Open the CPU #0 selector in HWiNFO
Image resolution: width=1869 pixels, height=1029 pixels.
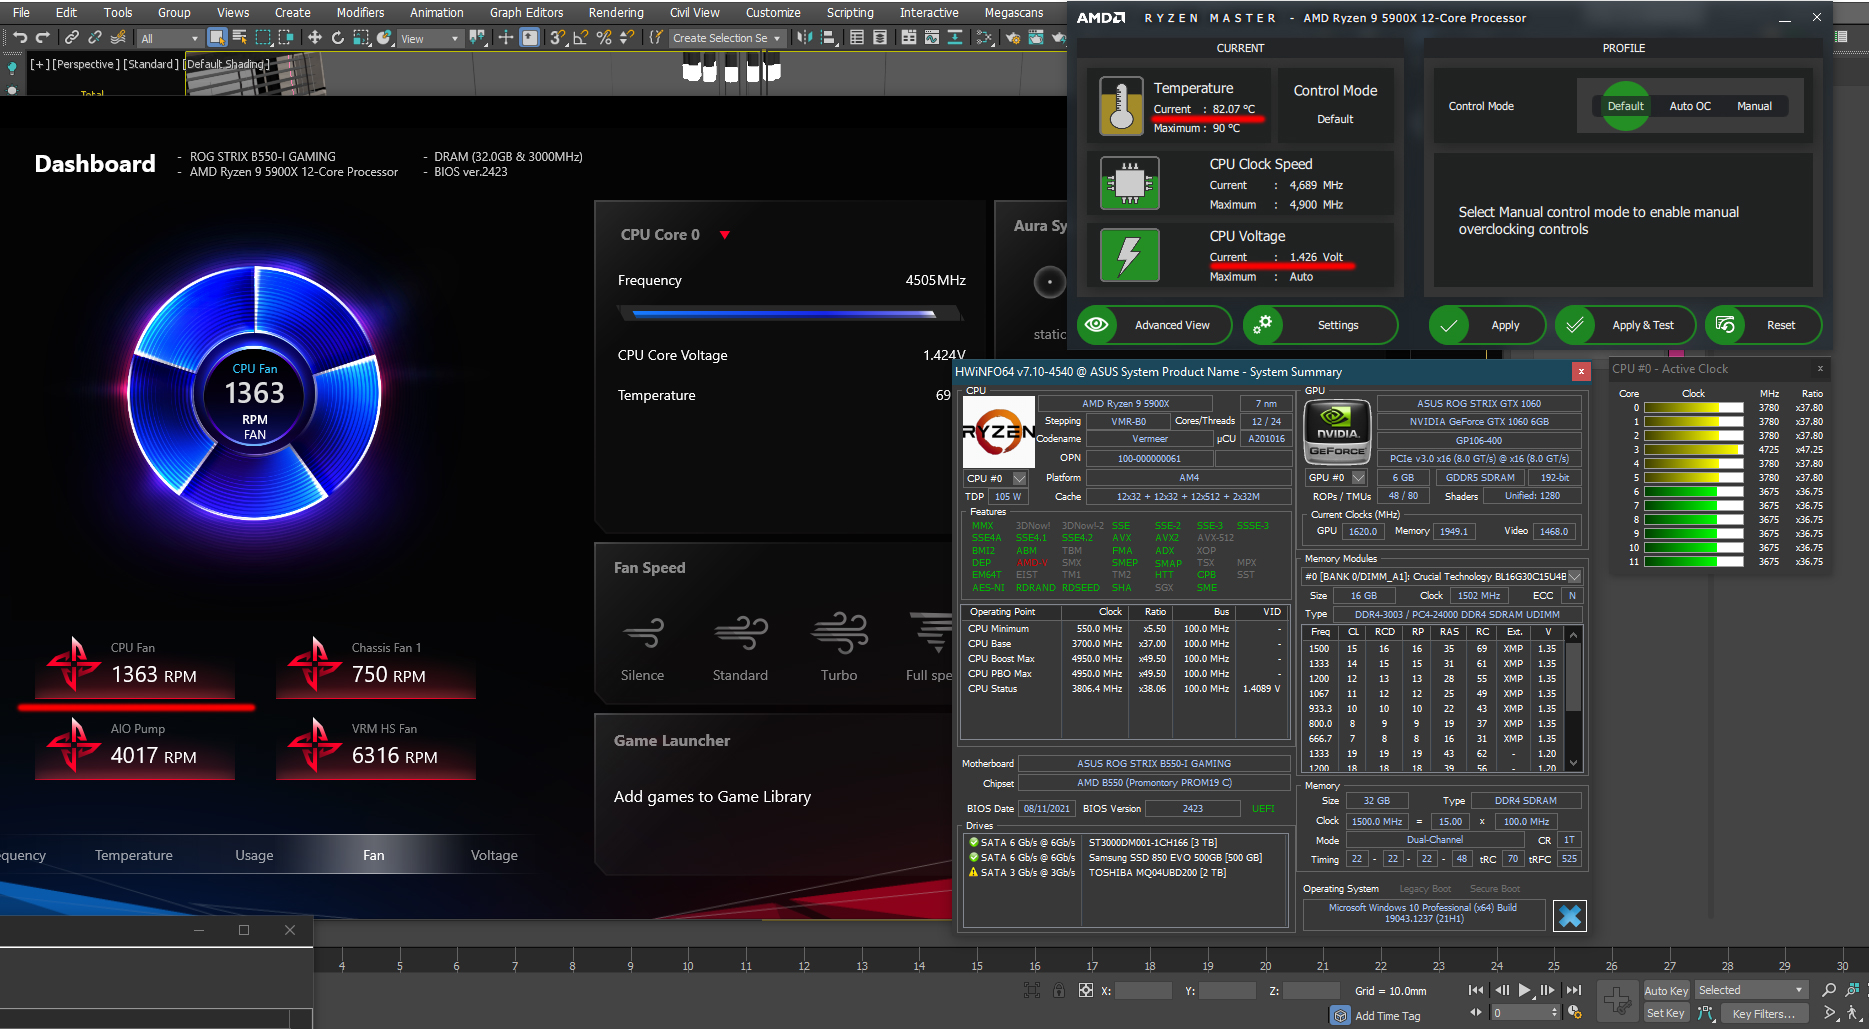996,478
